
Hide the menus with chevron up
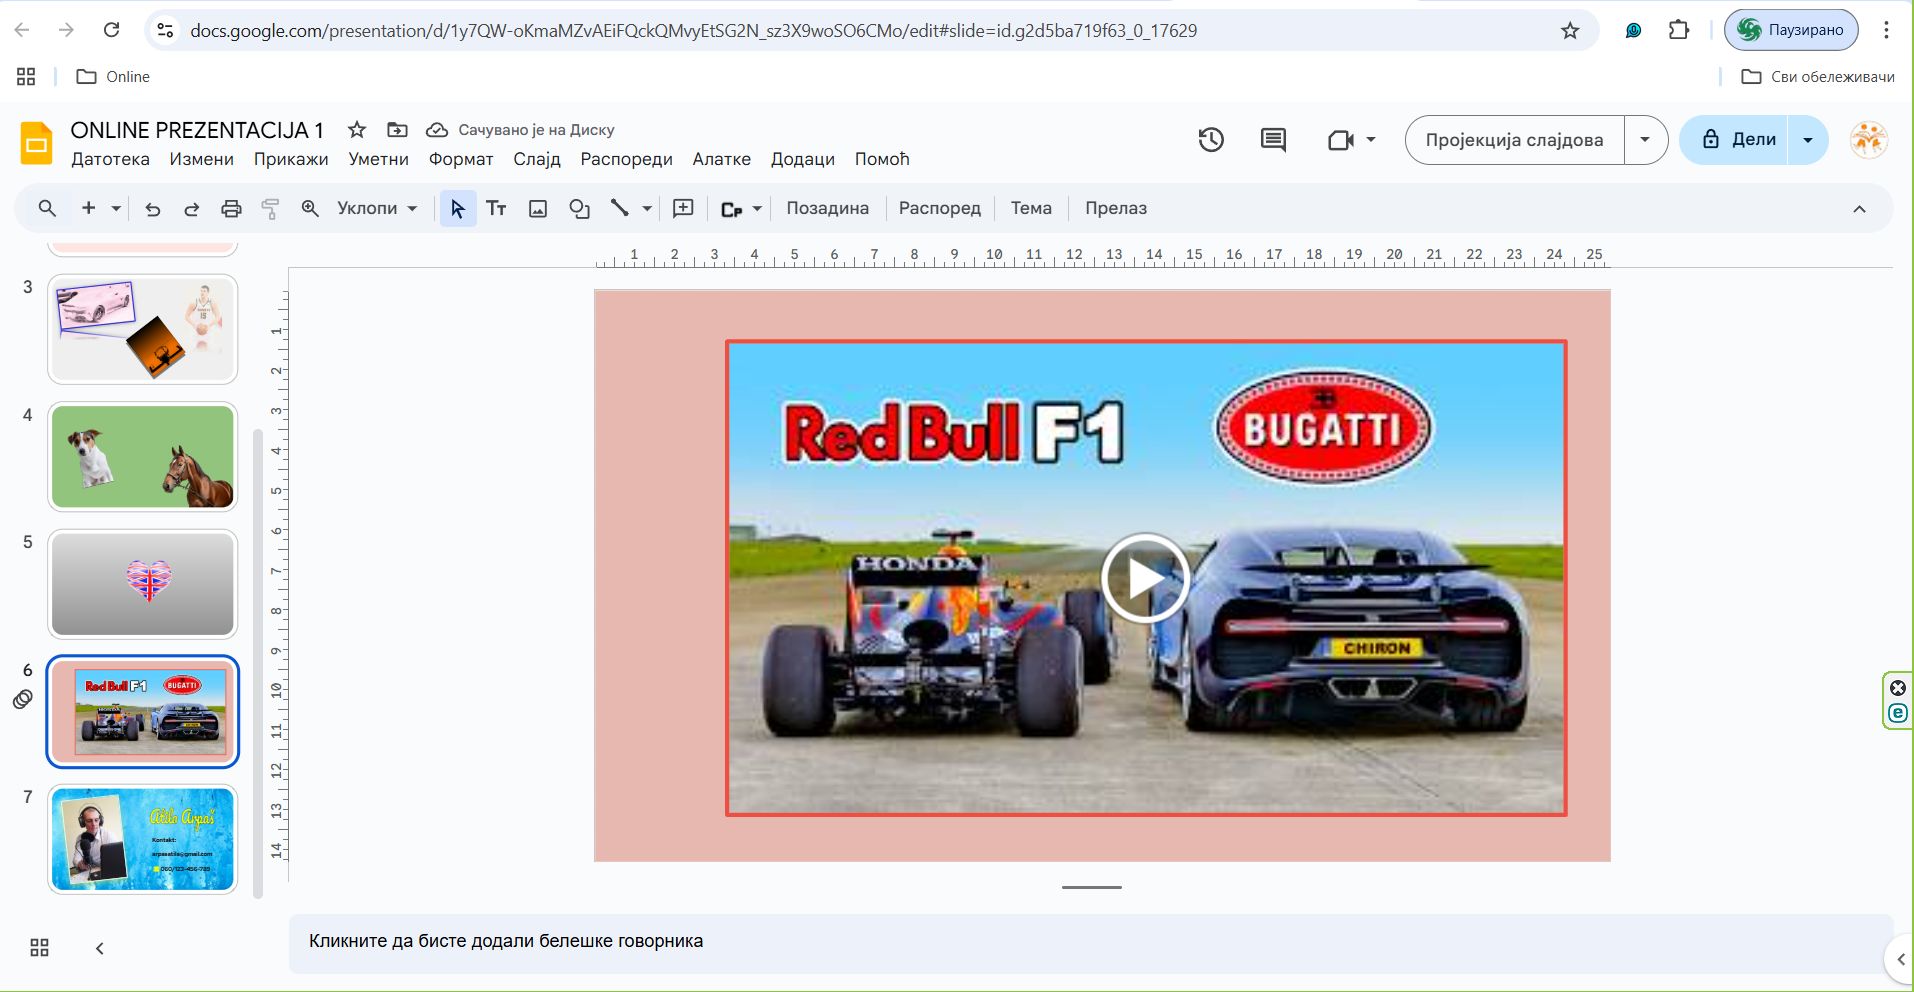1859,209
